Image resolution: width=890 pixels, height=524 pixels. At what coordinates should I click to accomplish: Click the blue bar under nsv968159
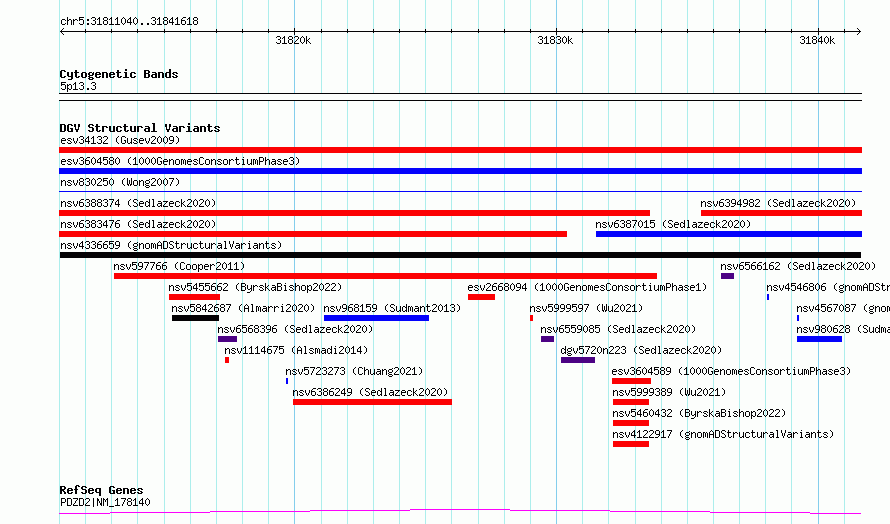(x=376, y=318)
